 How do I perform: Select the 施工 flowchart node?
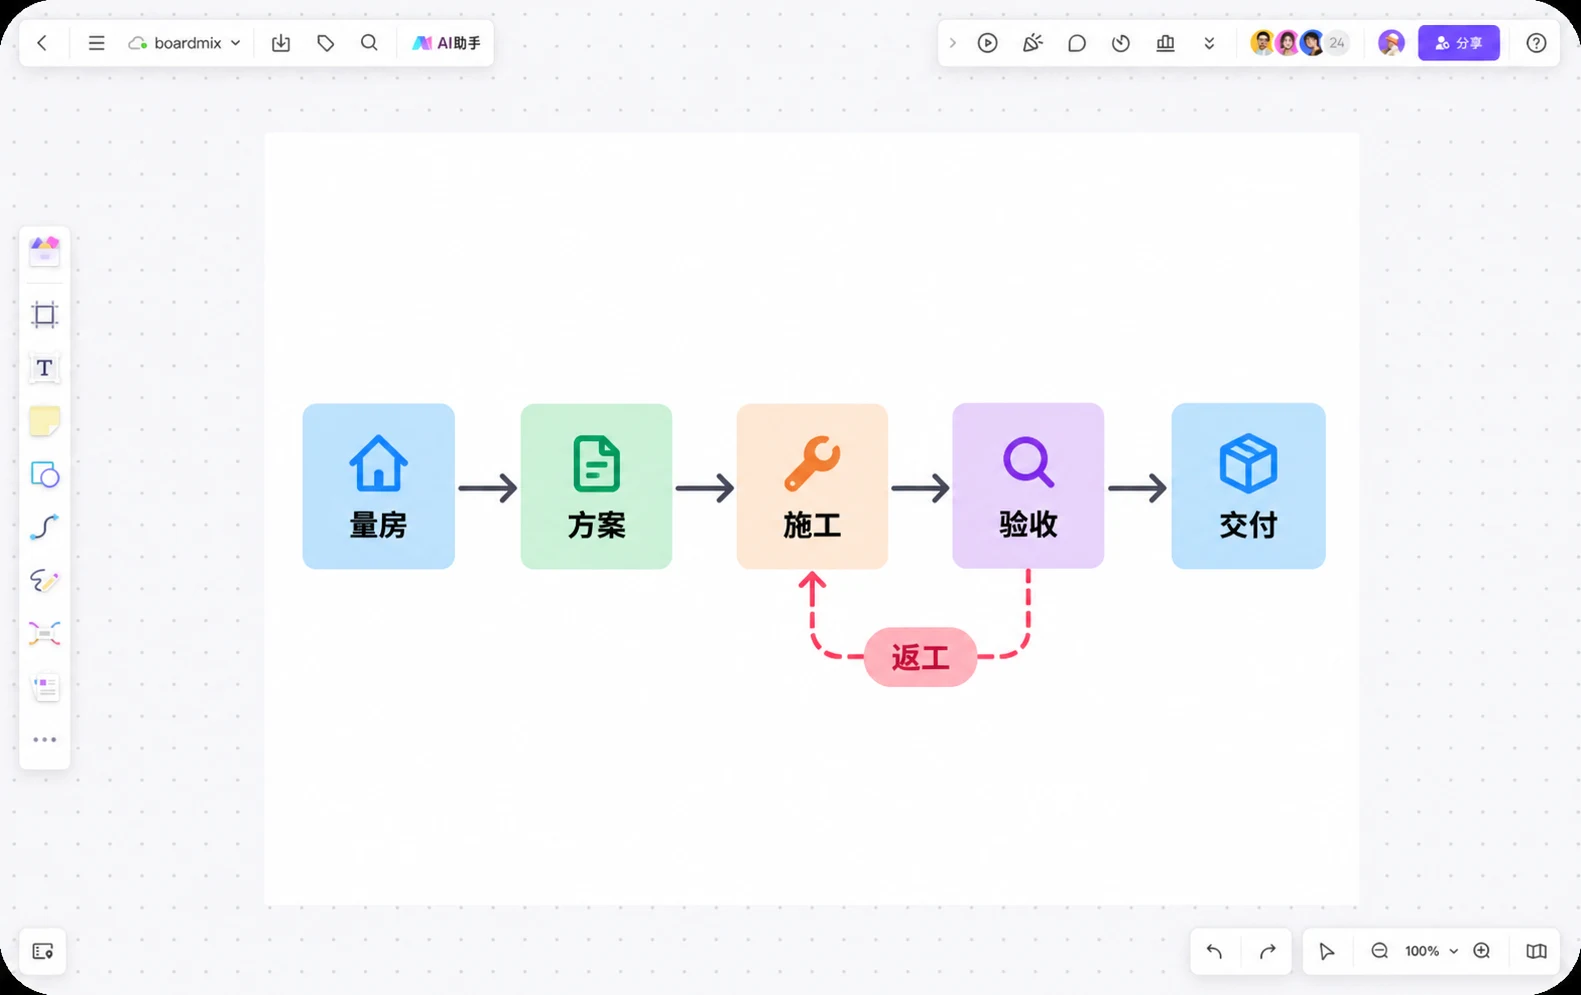(x=812, y=487)
